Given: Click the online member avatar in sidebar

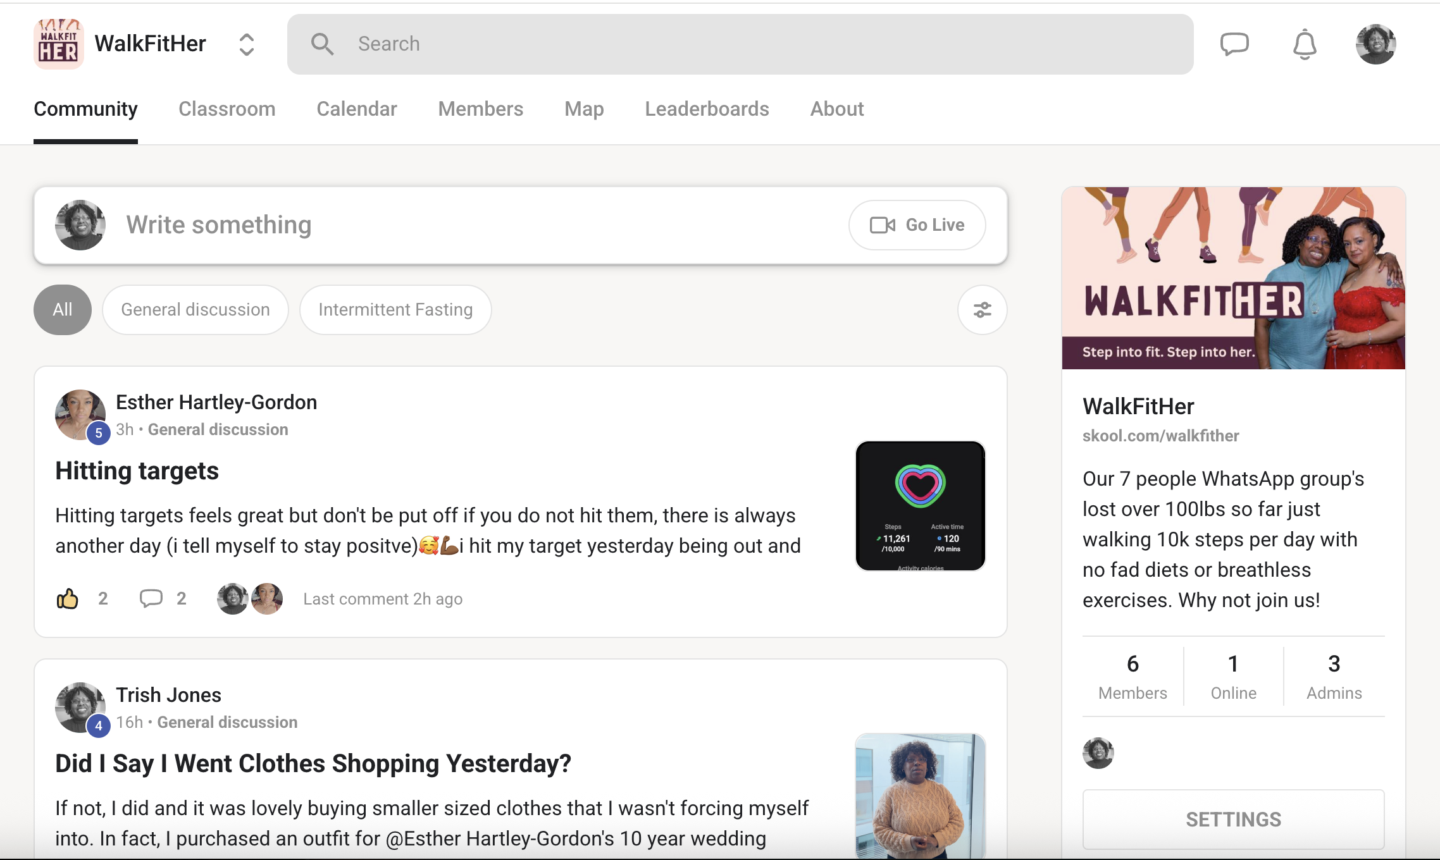Looking at the screenshot, I should 1098,753.
